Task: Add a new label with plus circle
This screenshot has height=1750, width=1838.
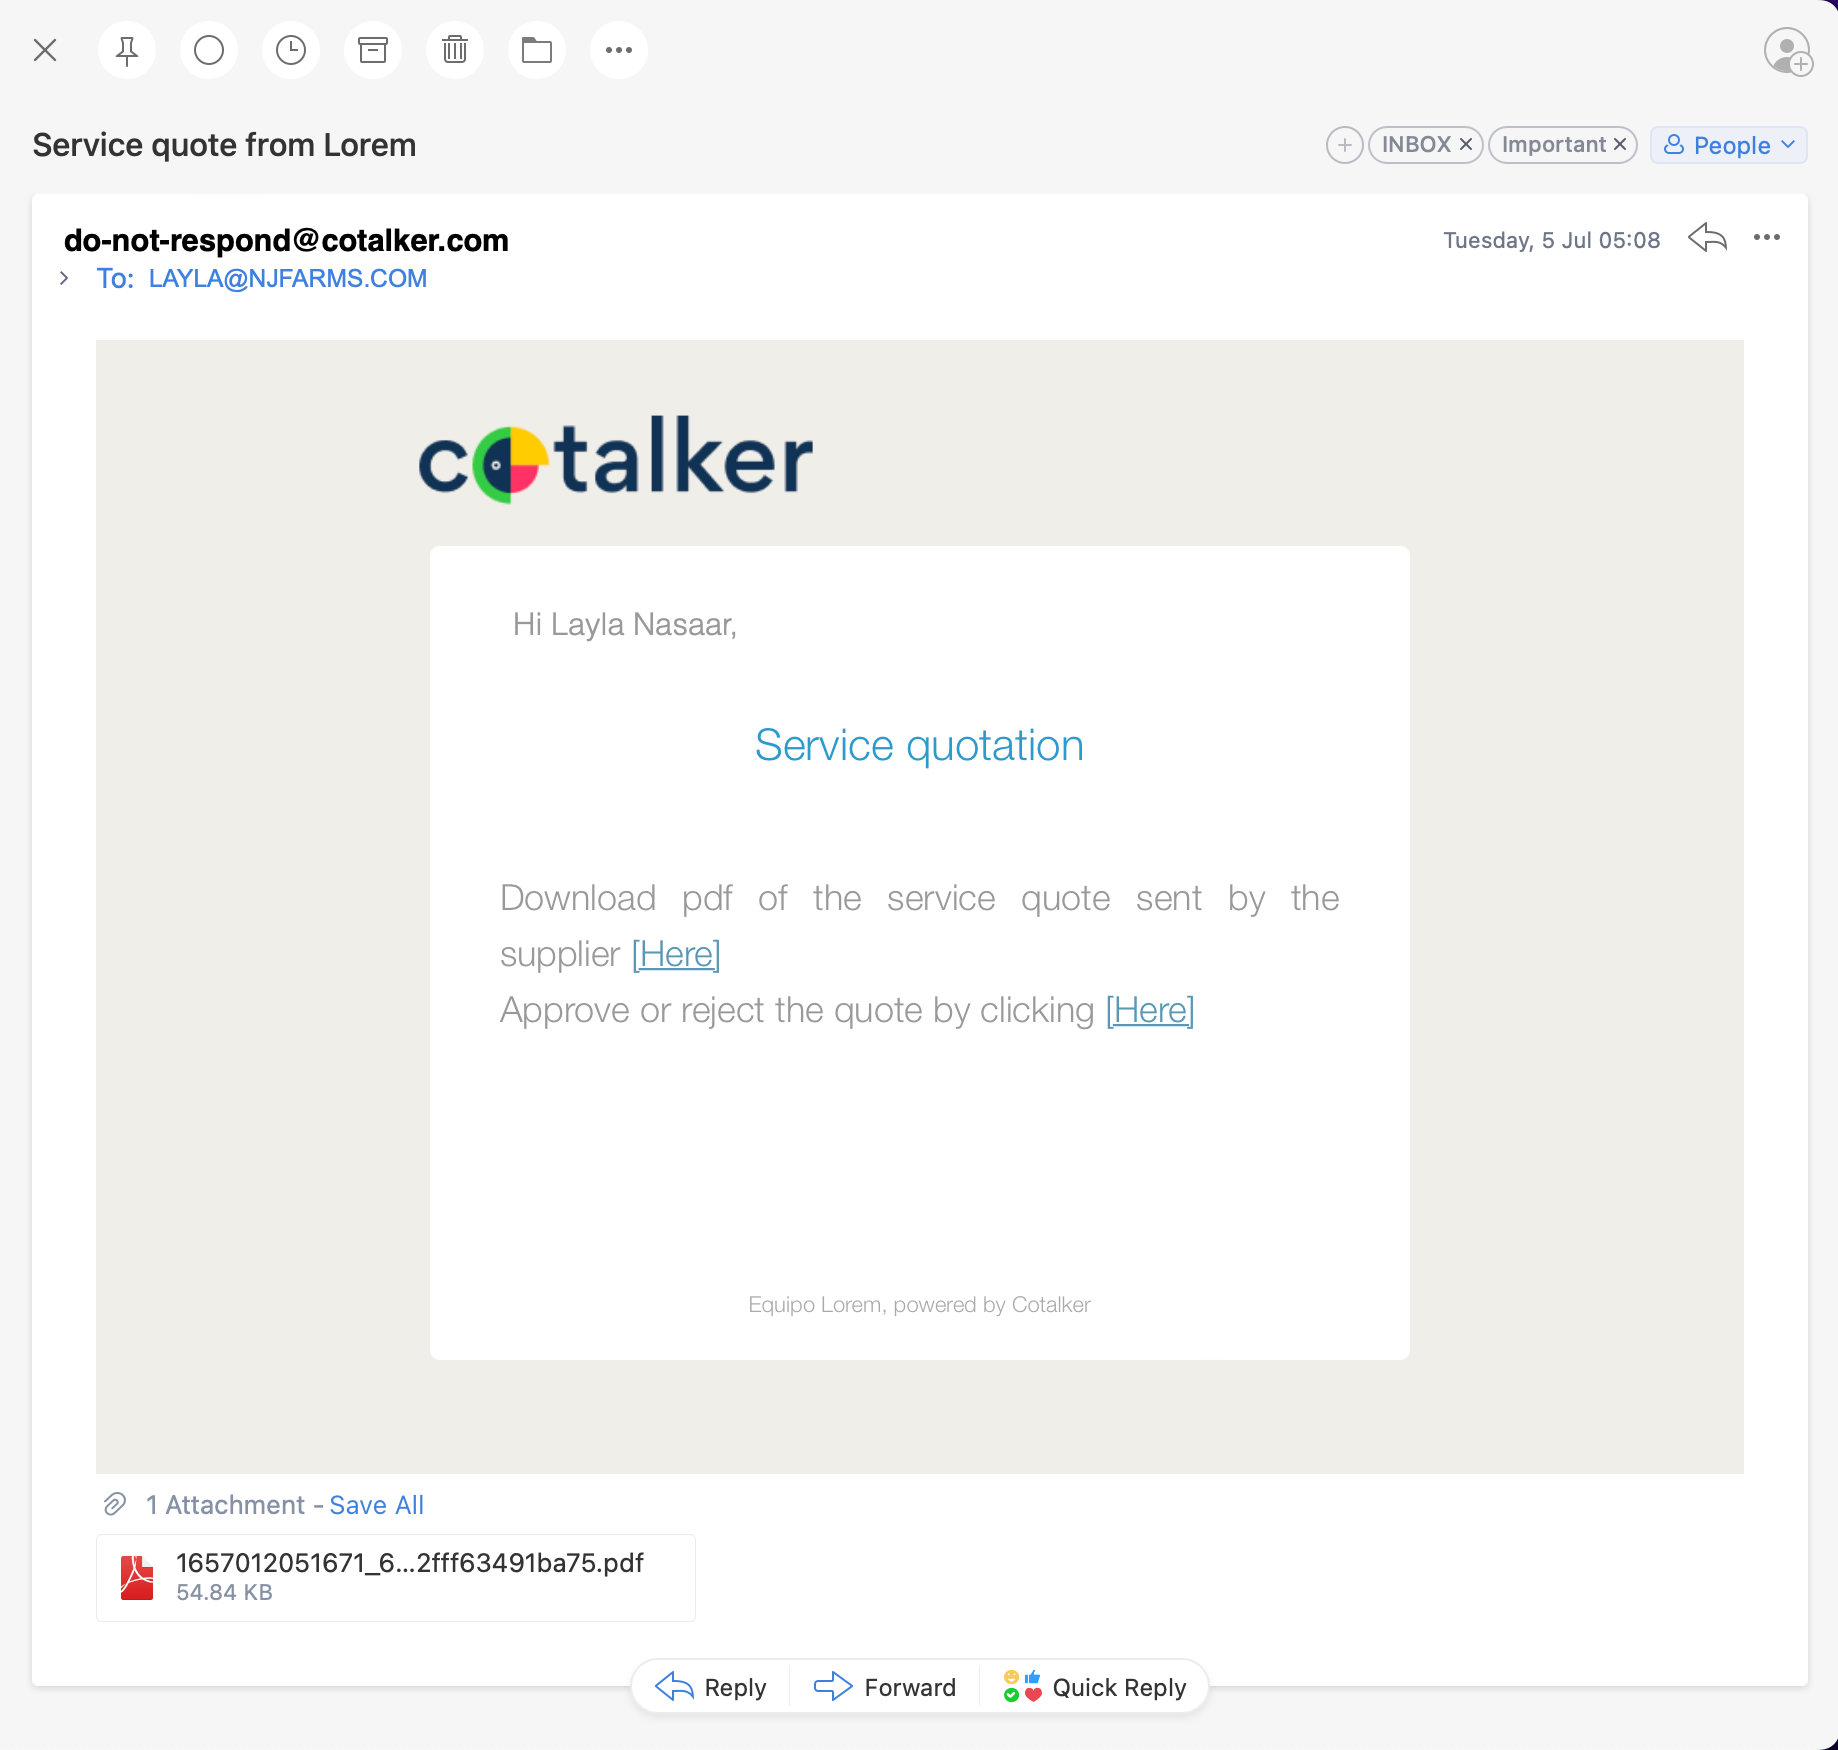Action: click(1345, 145)
